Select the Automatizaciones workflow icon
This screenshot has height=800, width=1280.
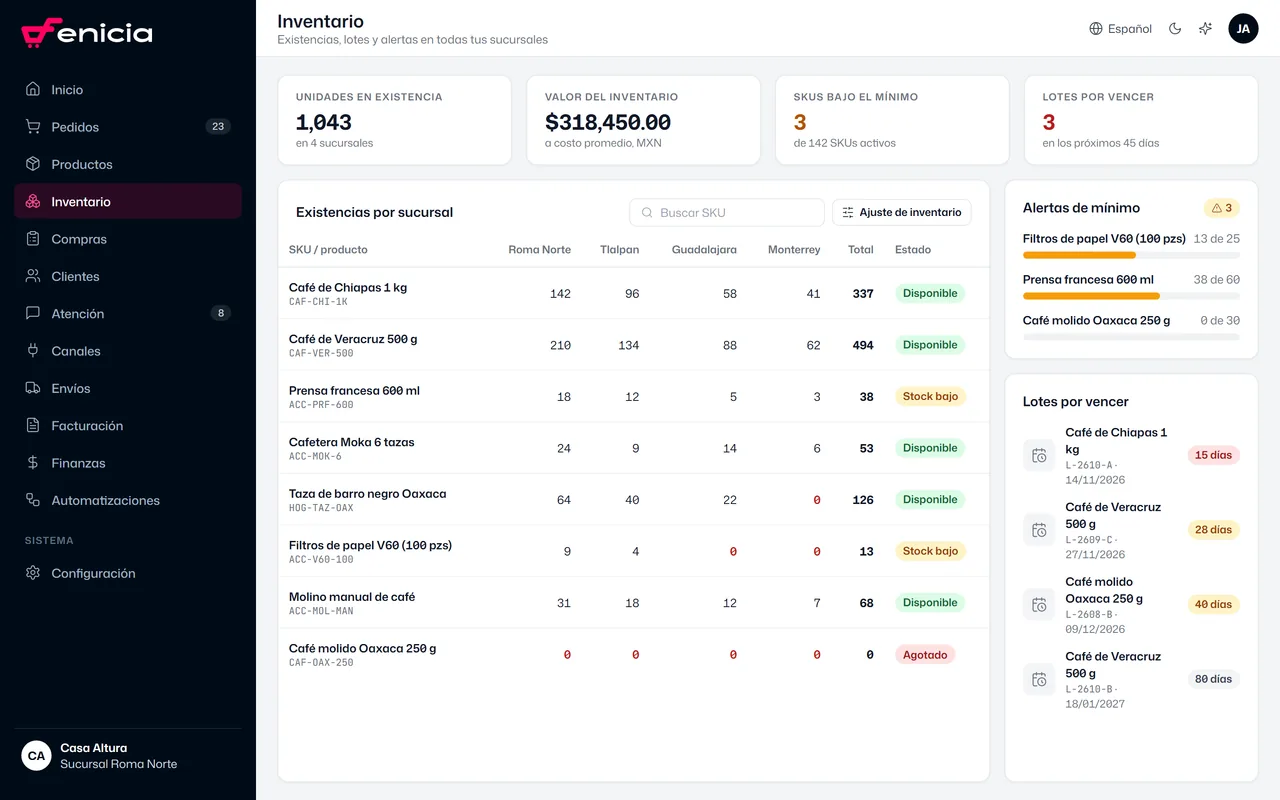coord(33,500)
